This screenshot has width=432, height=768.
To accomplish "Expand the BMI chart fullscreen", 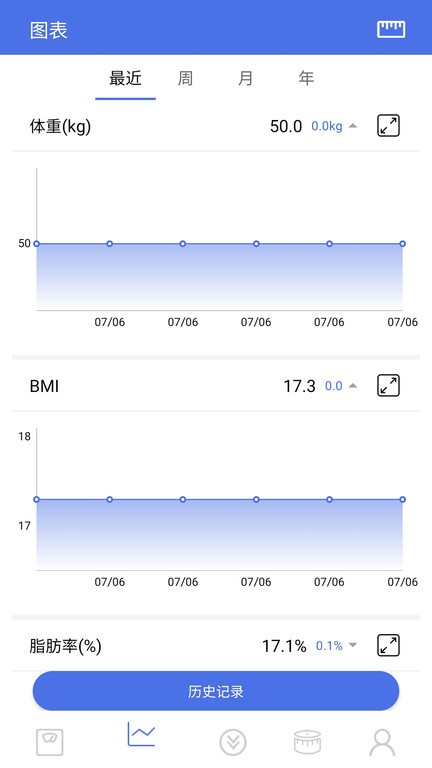I will point(388,385).
